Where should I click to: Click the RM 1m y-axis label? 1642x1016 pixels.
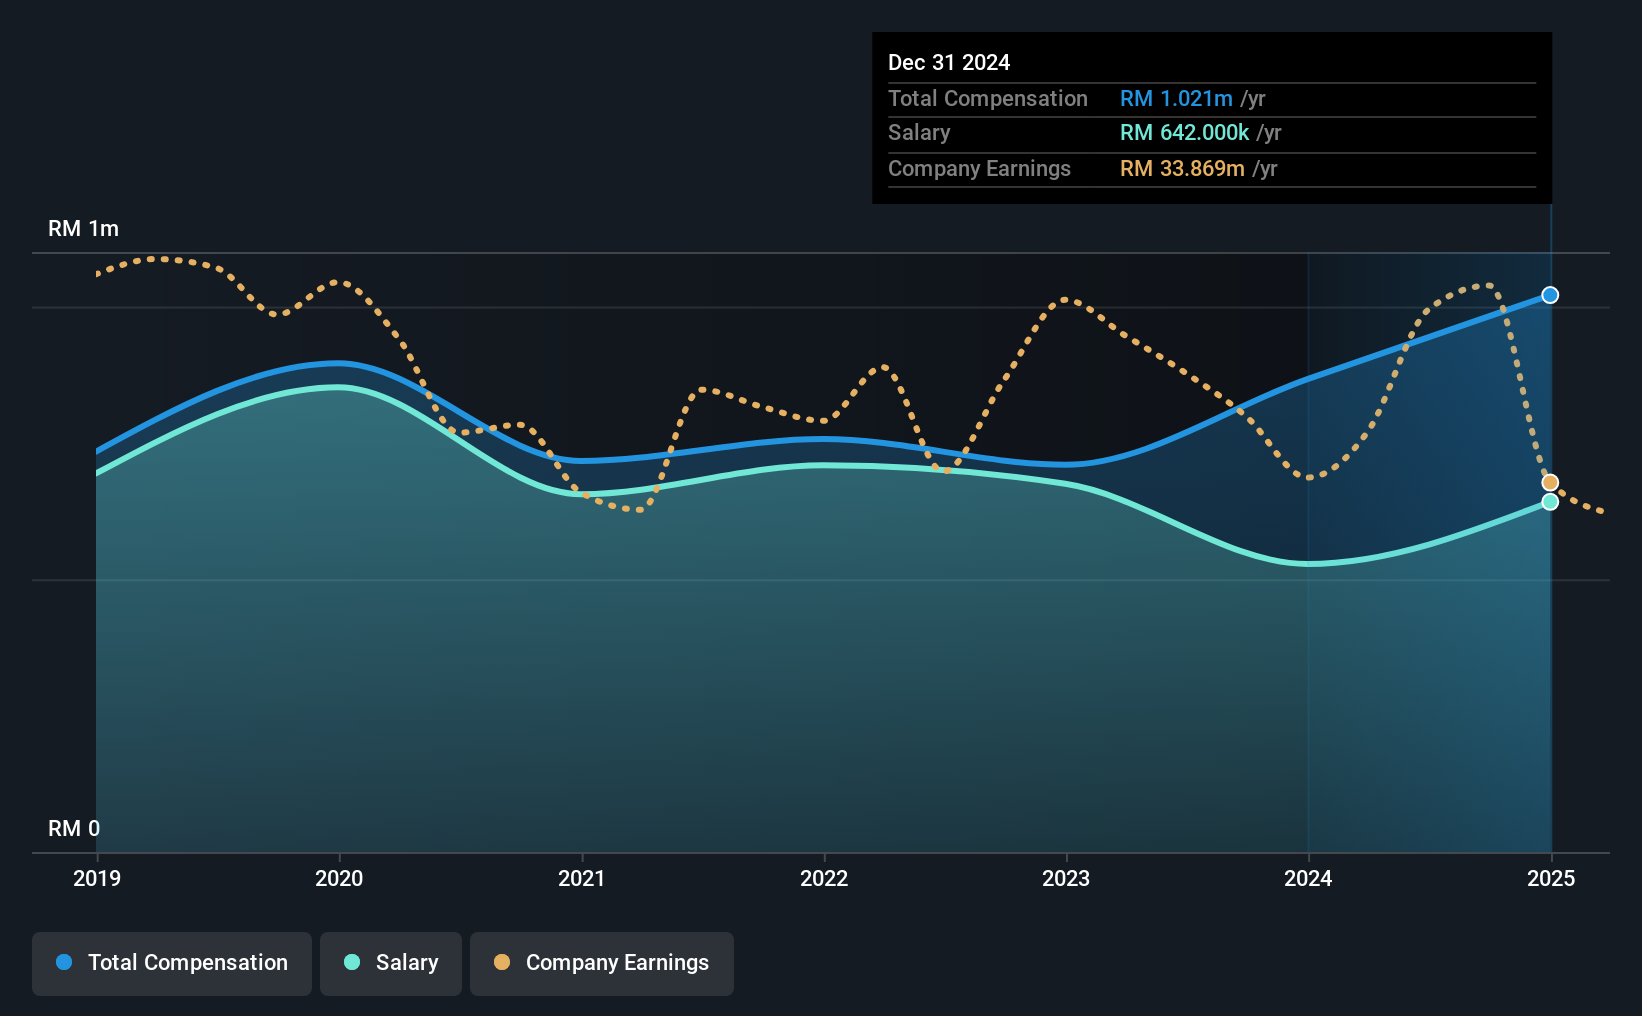84,229
